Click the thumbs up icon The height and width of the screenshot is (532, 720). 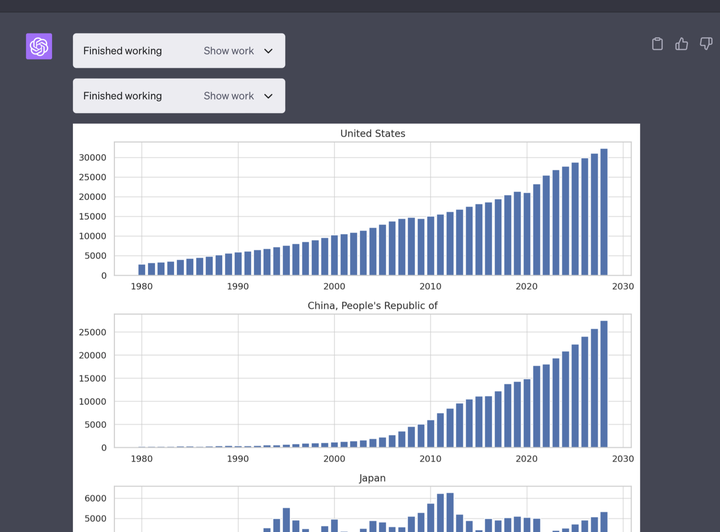pos(681,44)
